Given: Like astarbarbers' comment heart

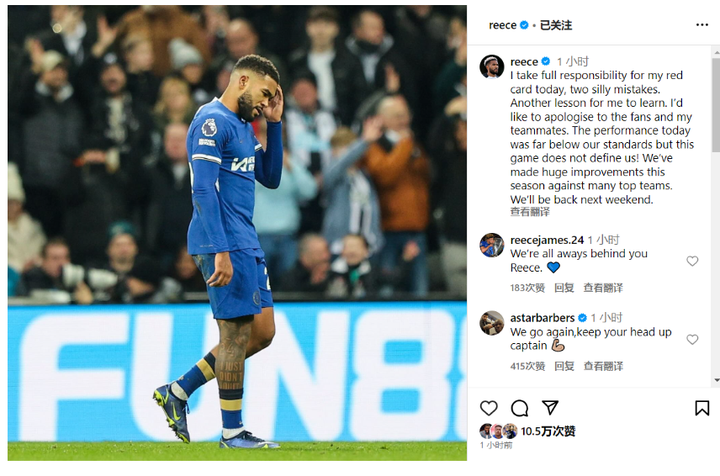Looking at the screenshot, I should click(x=692, y=339).
